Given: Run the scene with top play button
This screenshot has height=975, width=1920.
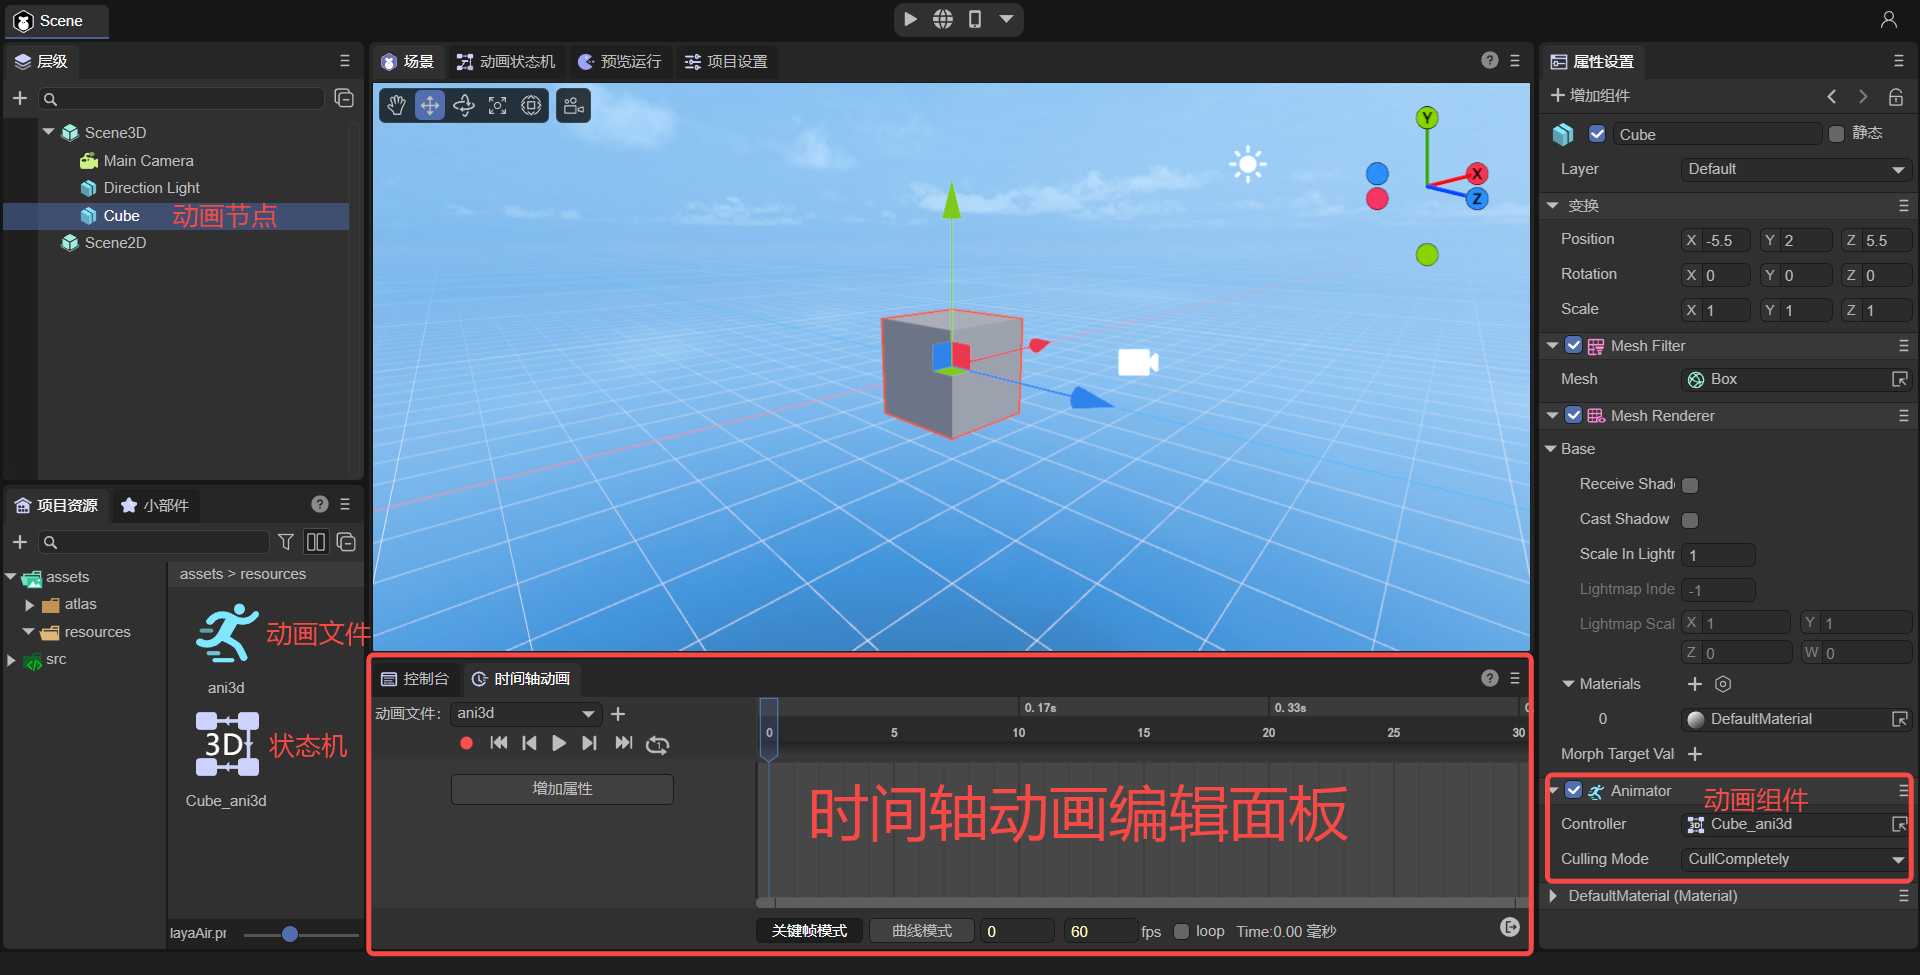Looking at the screenshot, I should tap(910, 19).
